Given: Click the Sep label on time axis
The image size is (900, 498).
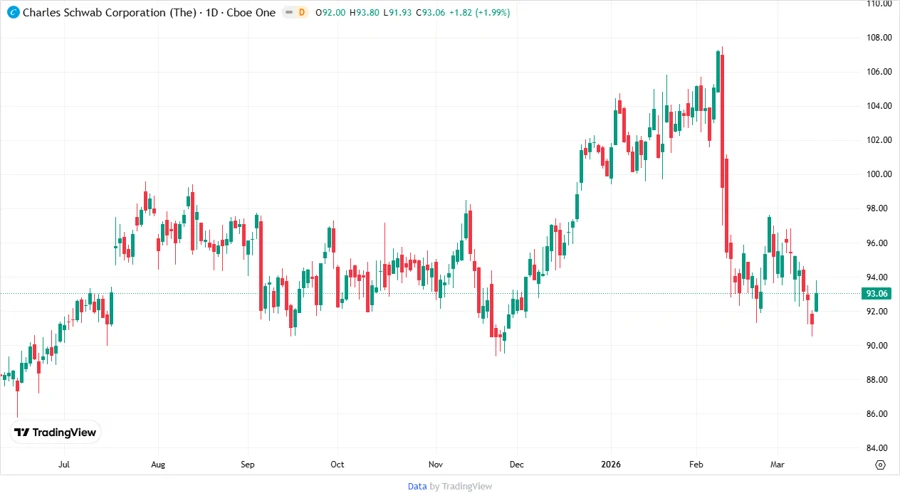Looking at the screenshot, I should point(247,464).
